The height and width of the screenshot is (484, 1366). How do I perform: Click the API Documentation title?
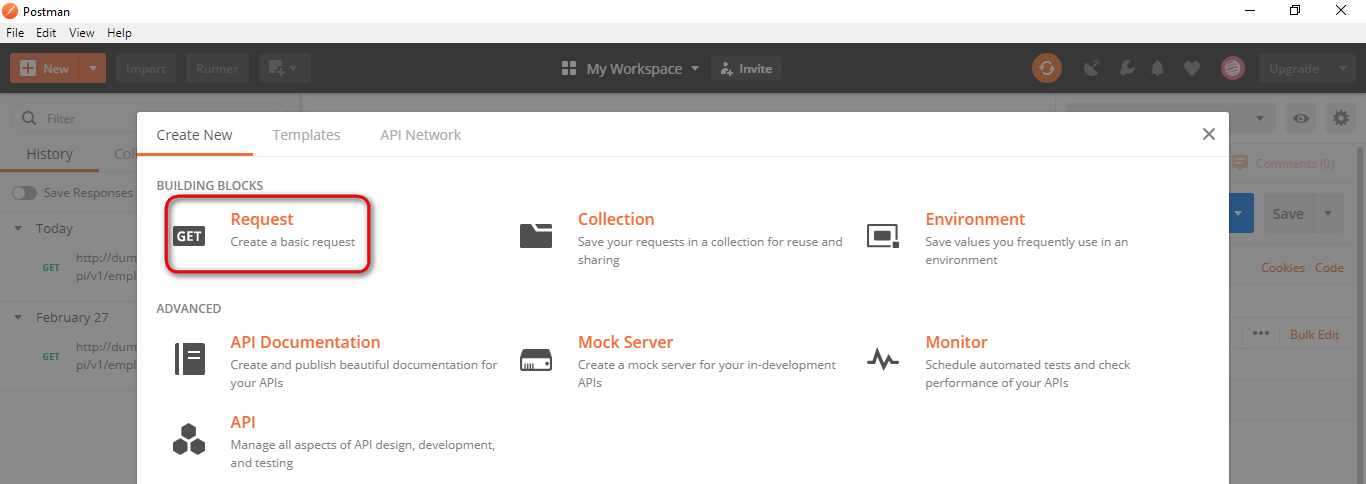pos(305,342)
